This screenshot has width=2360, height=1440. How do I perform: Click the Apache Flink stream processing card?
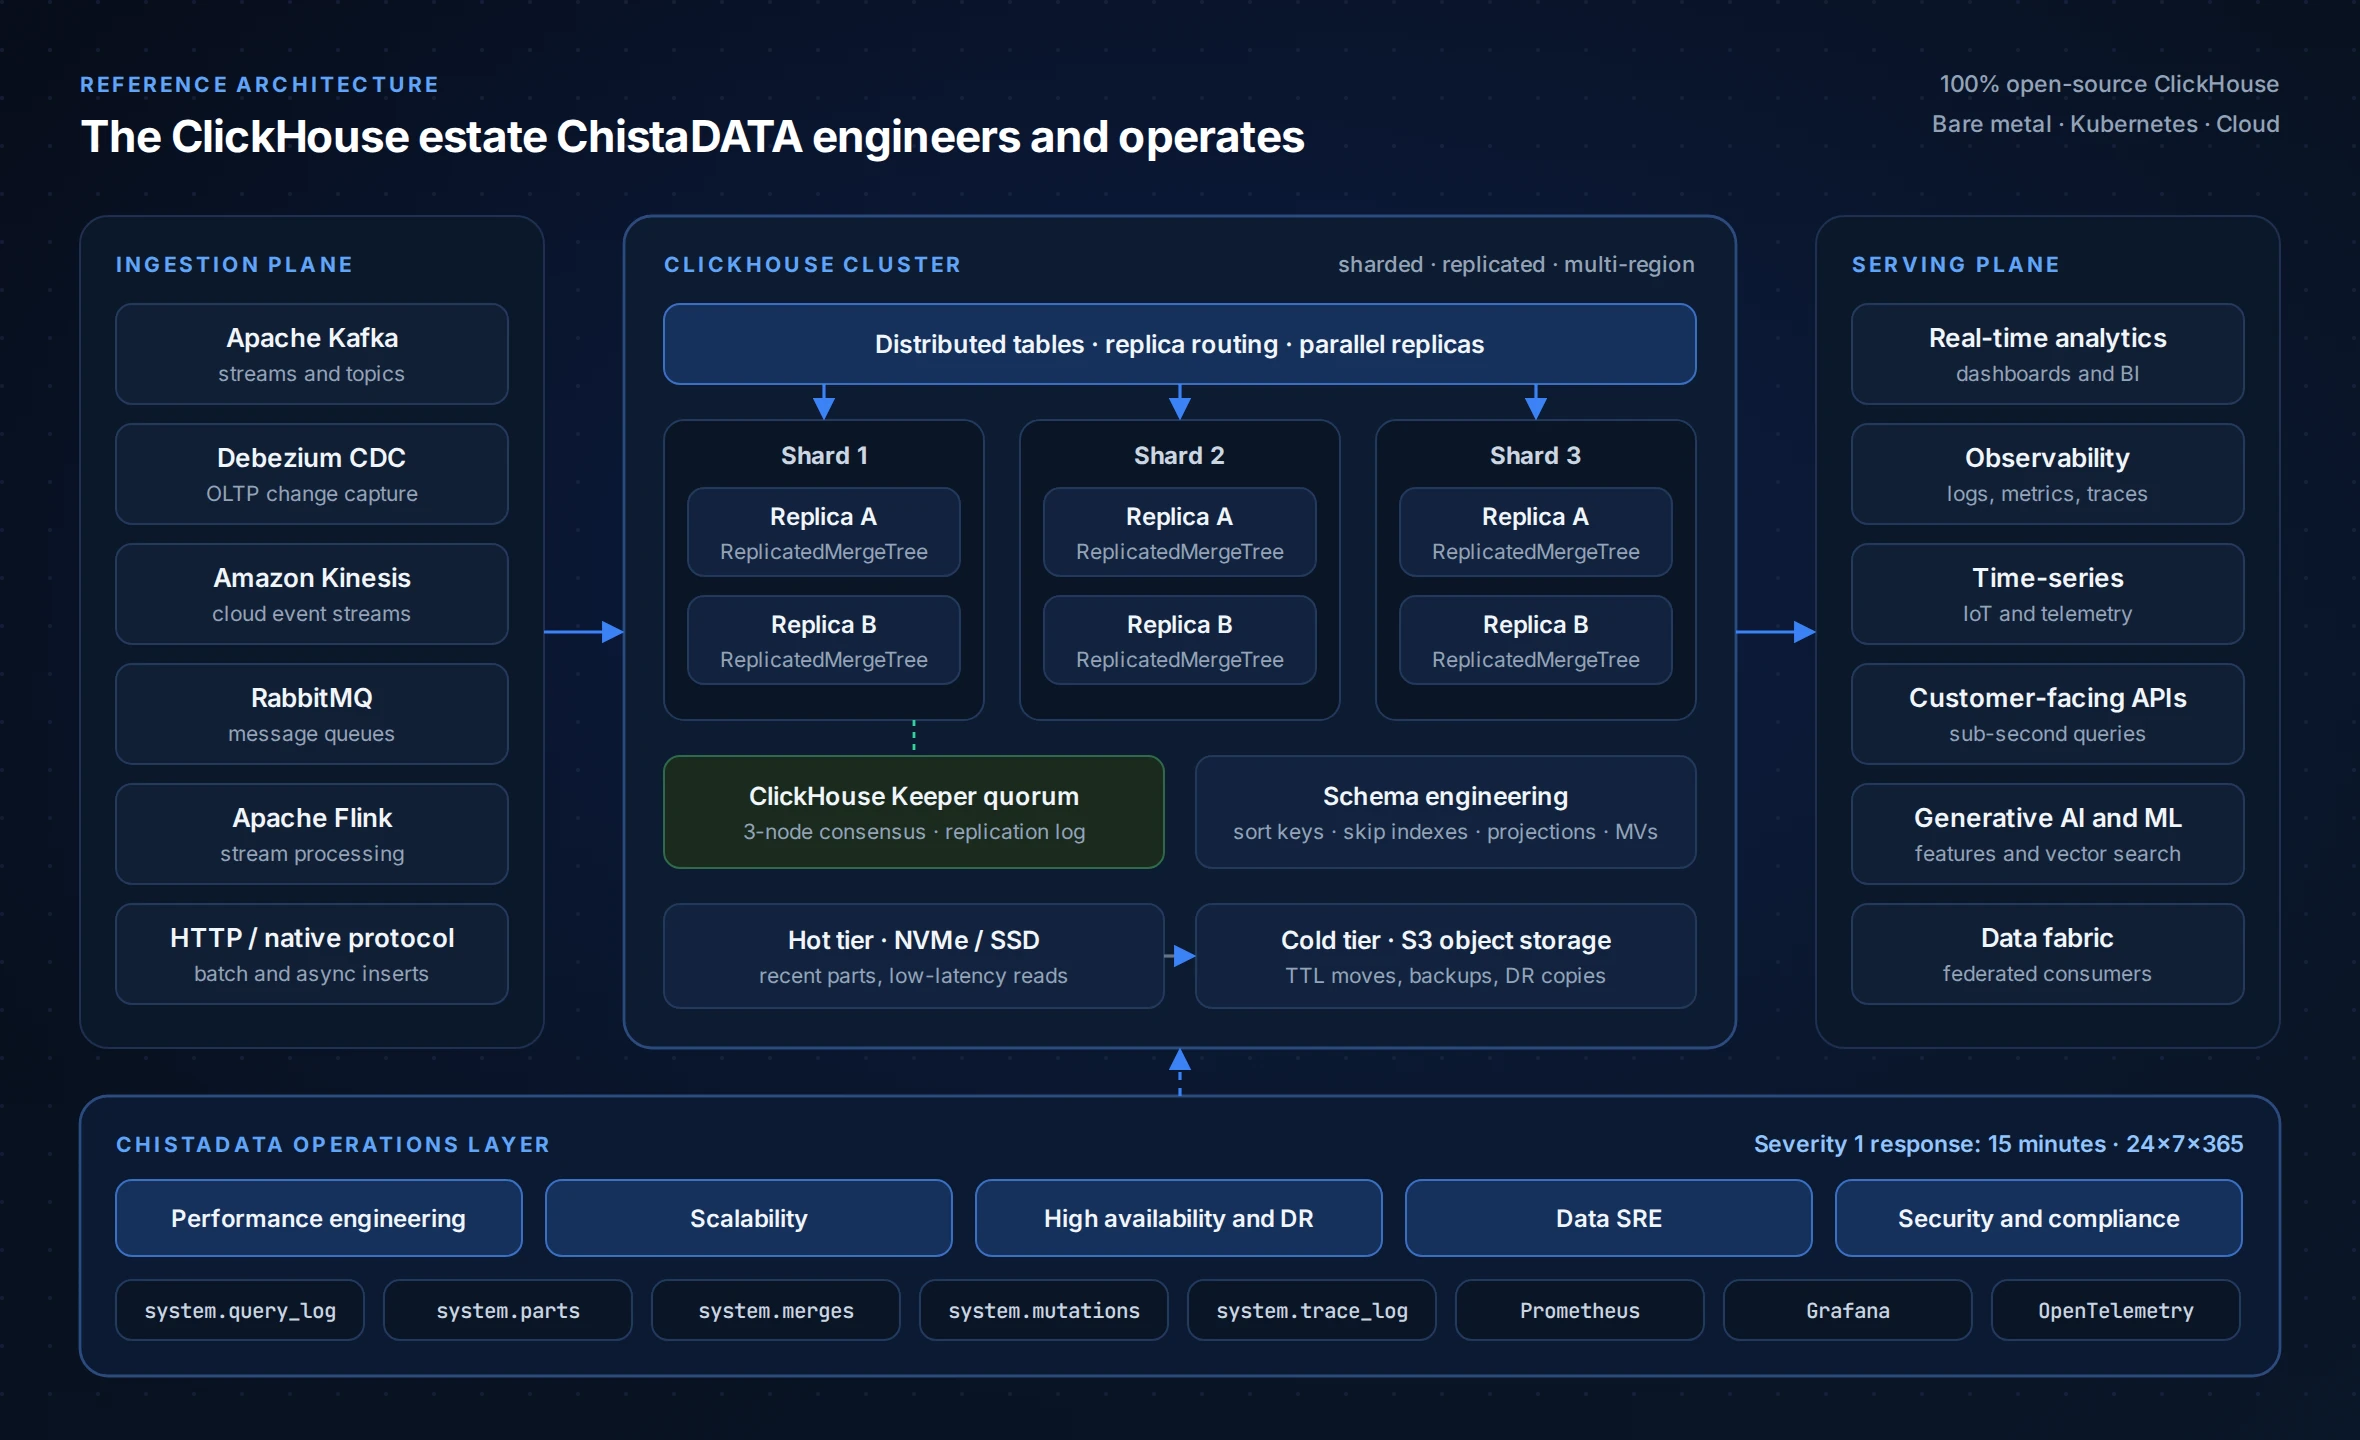[312, 834]
